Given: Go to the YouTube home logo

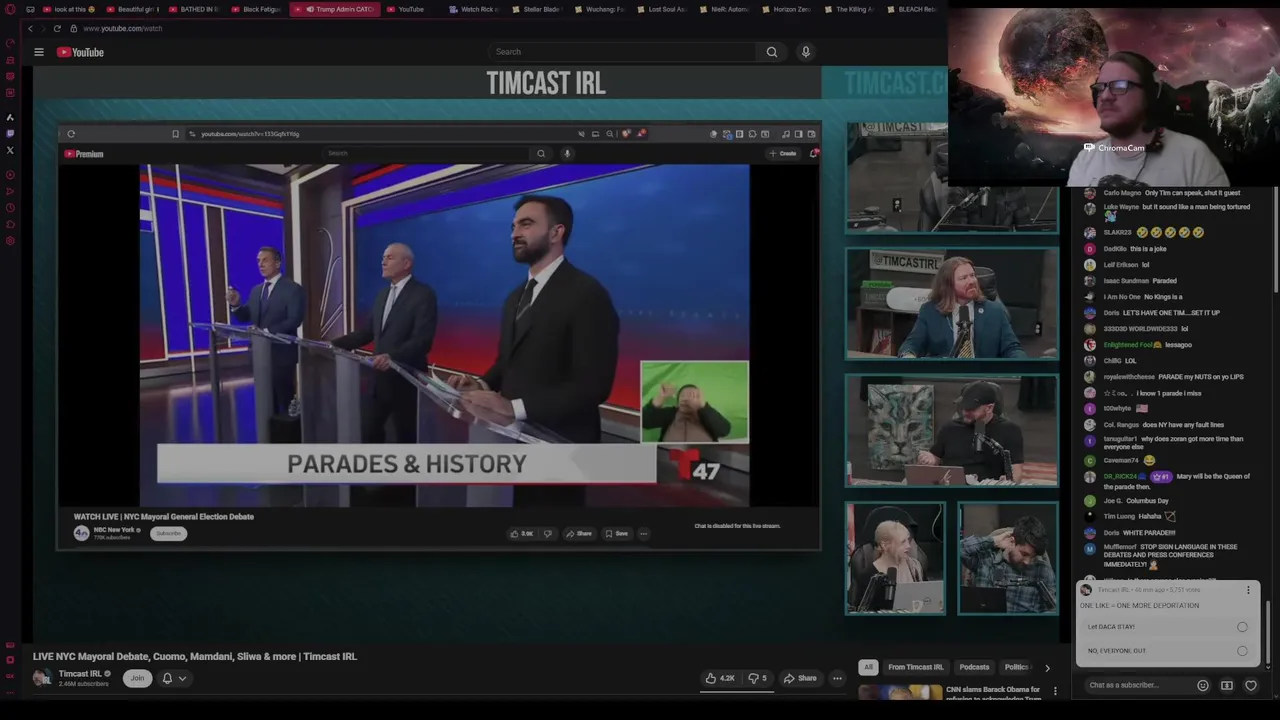Looking at the screenshot, I should coord(80,52).
